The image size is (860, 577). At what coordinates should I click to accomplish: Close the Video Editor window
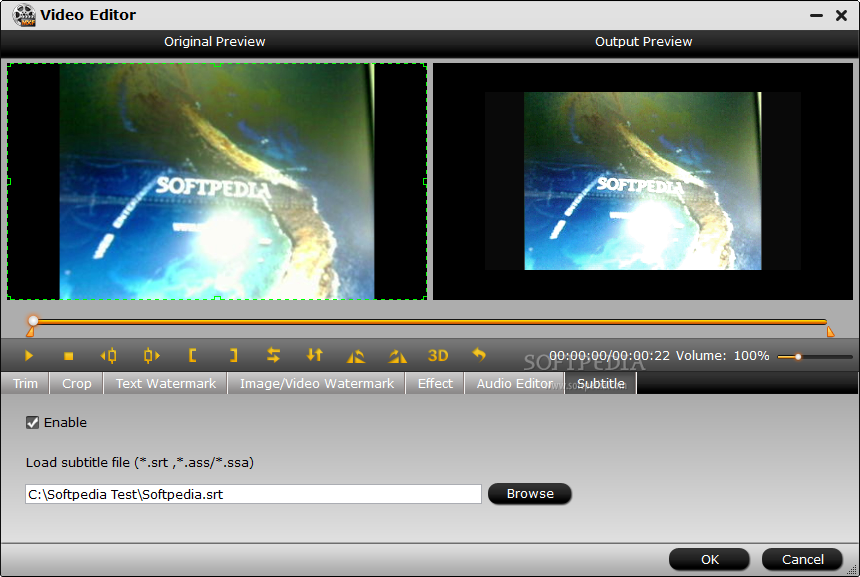[841, 15]
